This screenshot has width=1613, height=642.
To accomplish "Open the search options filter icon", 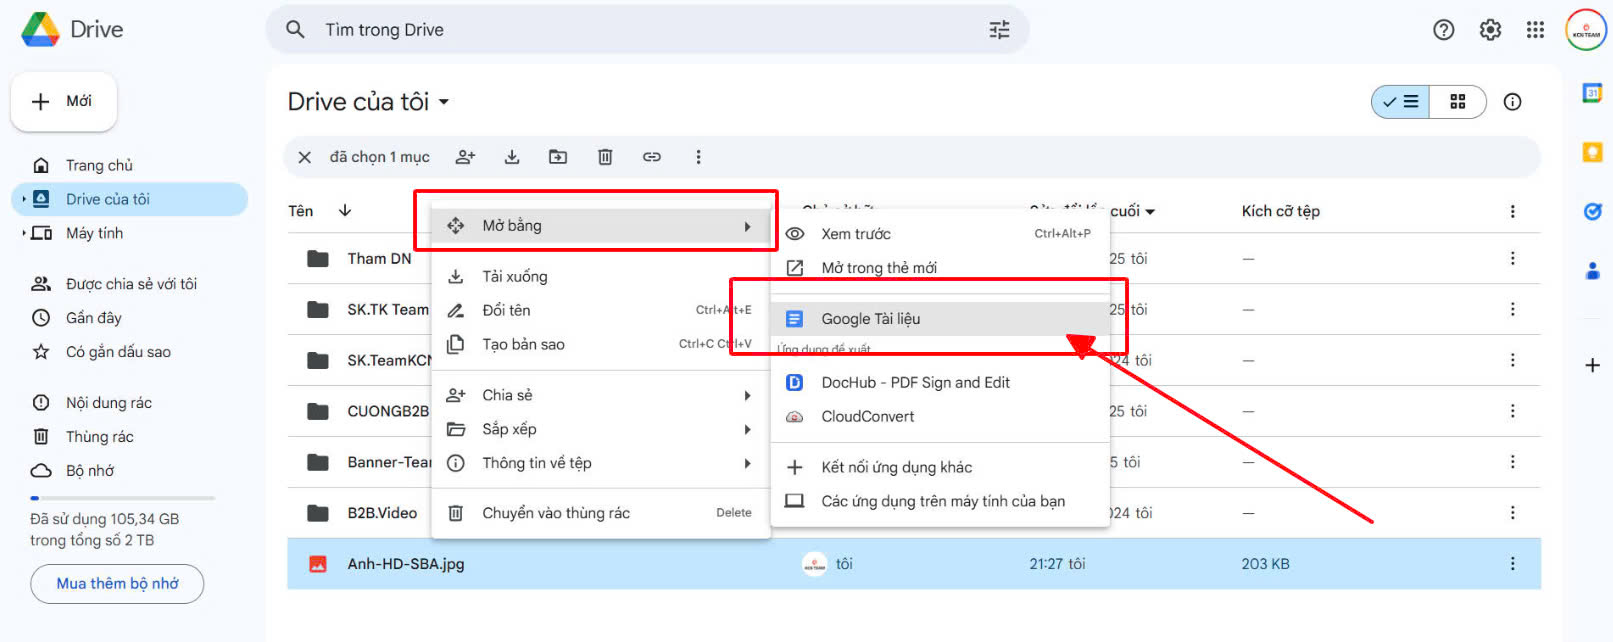I will tap(999, 30).
